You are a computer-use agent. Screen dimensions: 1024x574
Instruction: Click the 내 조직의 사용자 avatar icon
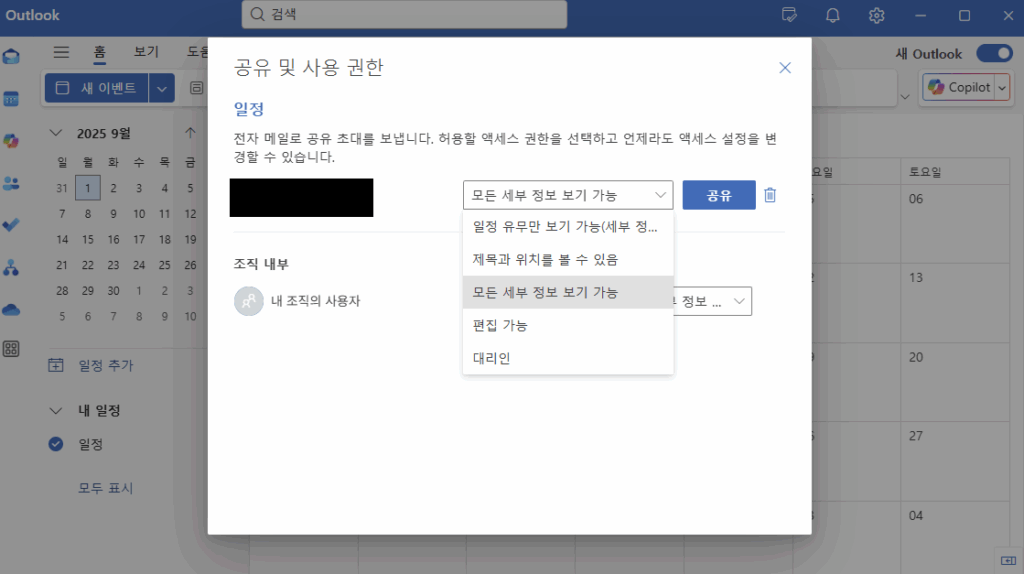(249, 301)
